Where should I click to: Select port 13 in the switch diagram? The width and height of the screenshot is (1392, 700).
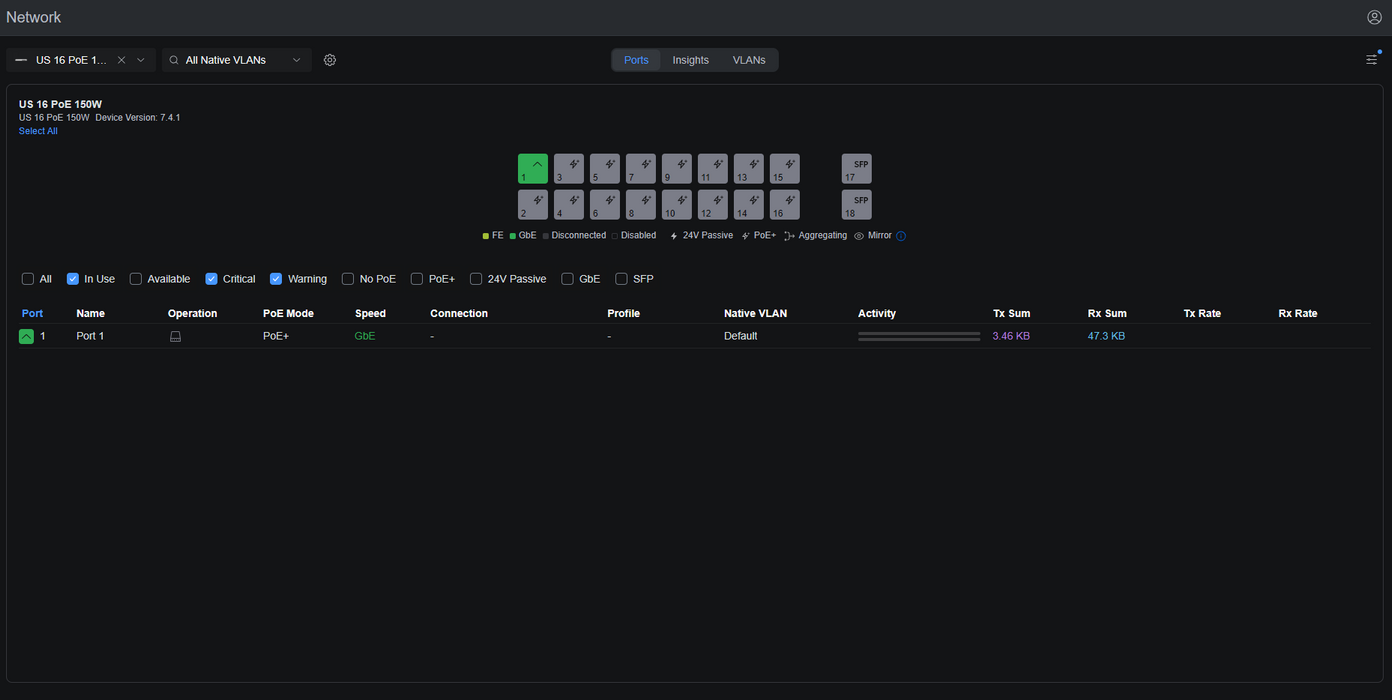749,169
